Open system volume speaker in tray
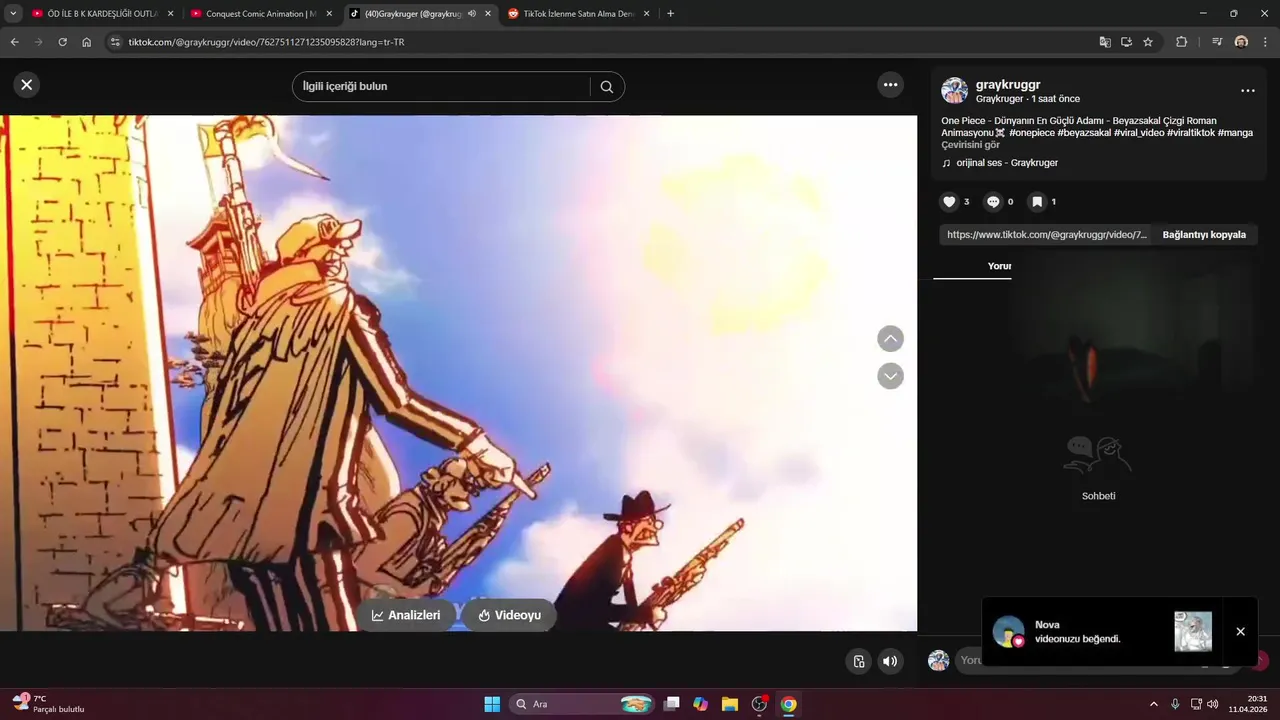 1213,704
